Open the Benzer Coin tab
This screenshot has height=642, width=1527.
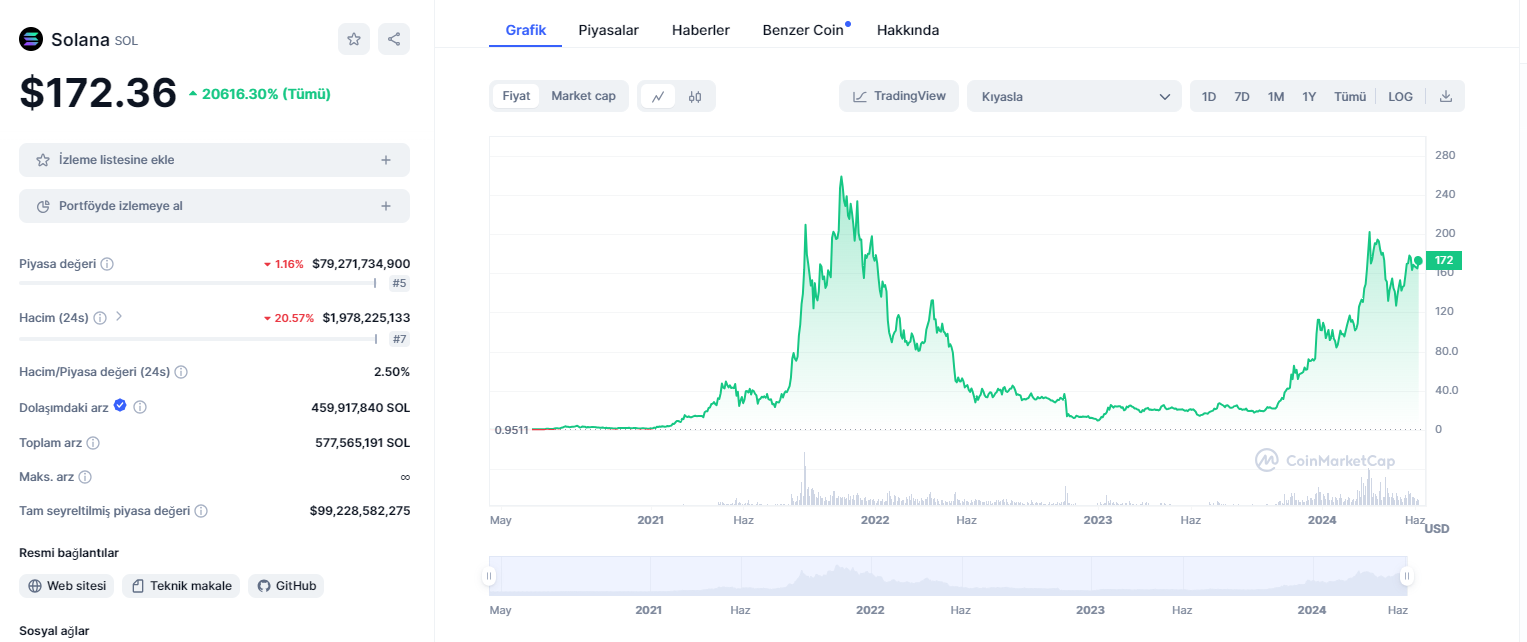[804, 30]
